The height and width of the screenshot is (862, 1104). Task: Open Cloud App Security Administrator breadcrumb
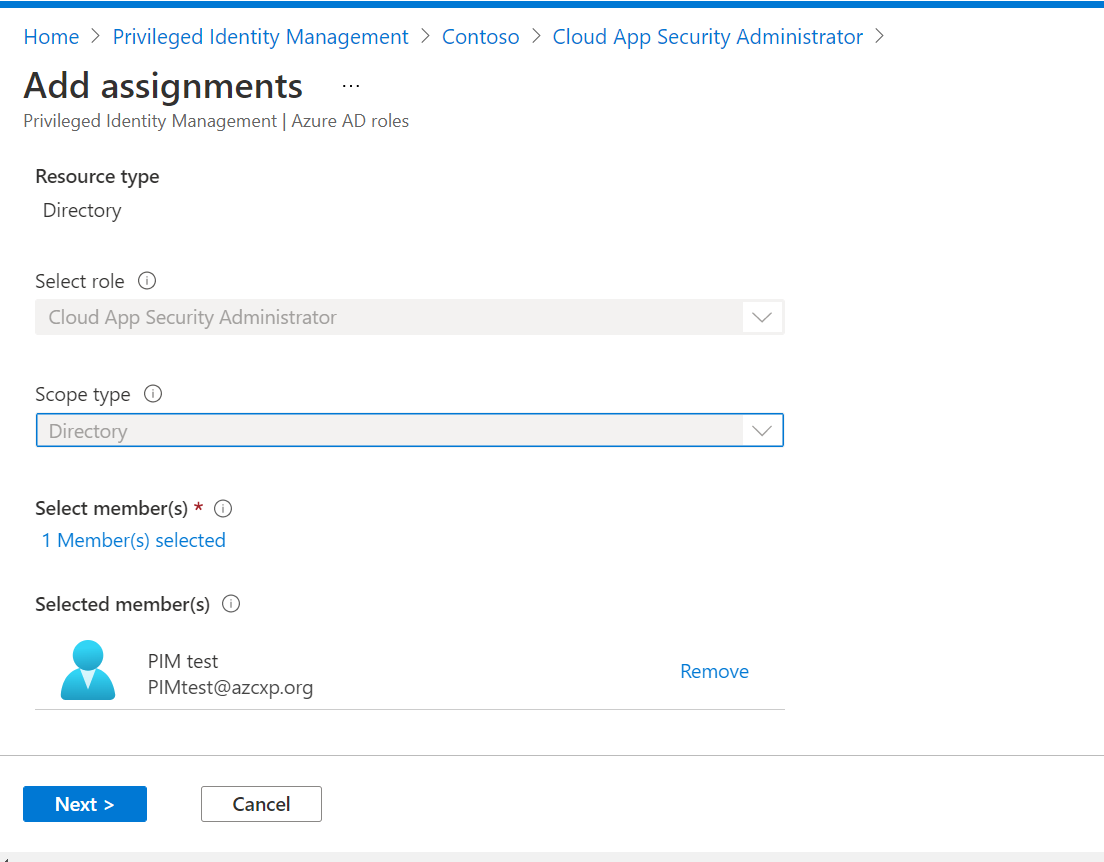coord(708,37)
